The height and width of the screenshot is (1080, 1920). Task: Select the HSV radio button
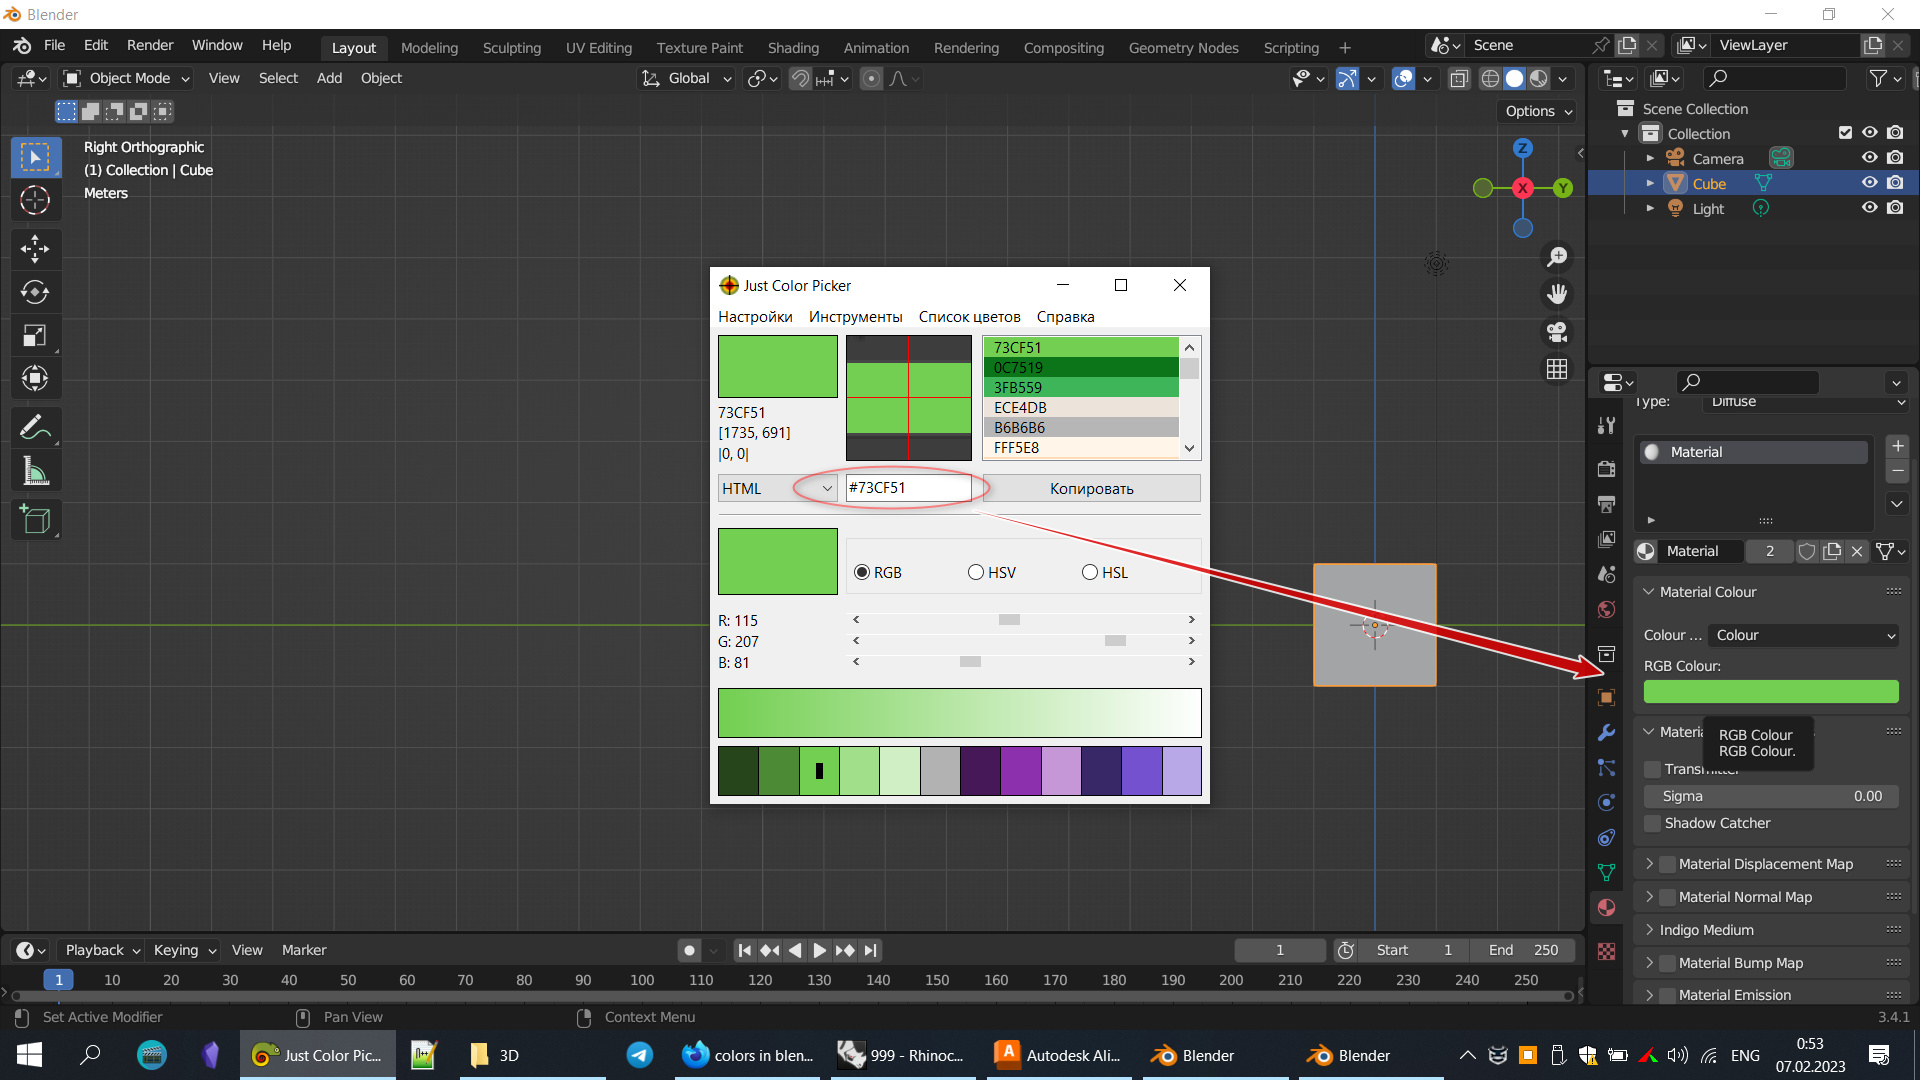pyautogui.click(x=976, y=572)
